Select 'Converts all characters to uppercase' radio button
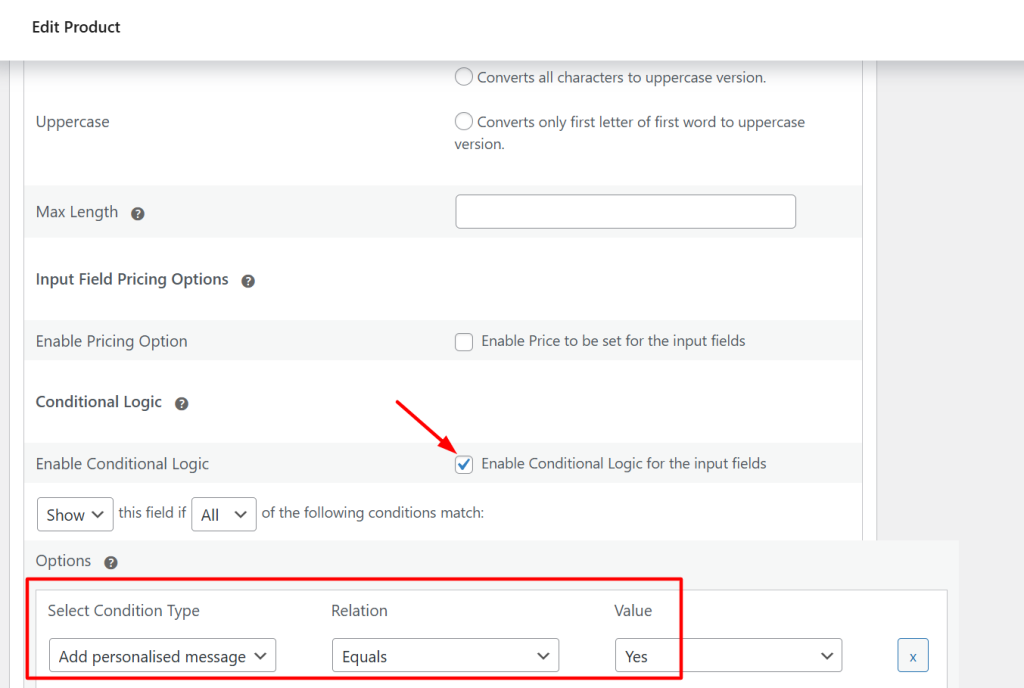The image size is (1024, 688). pyautogui.click(x=464, y=77)
